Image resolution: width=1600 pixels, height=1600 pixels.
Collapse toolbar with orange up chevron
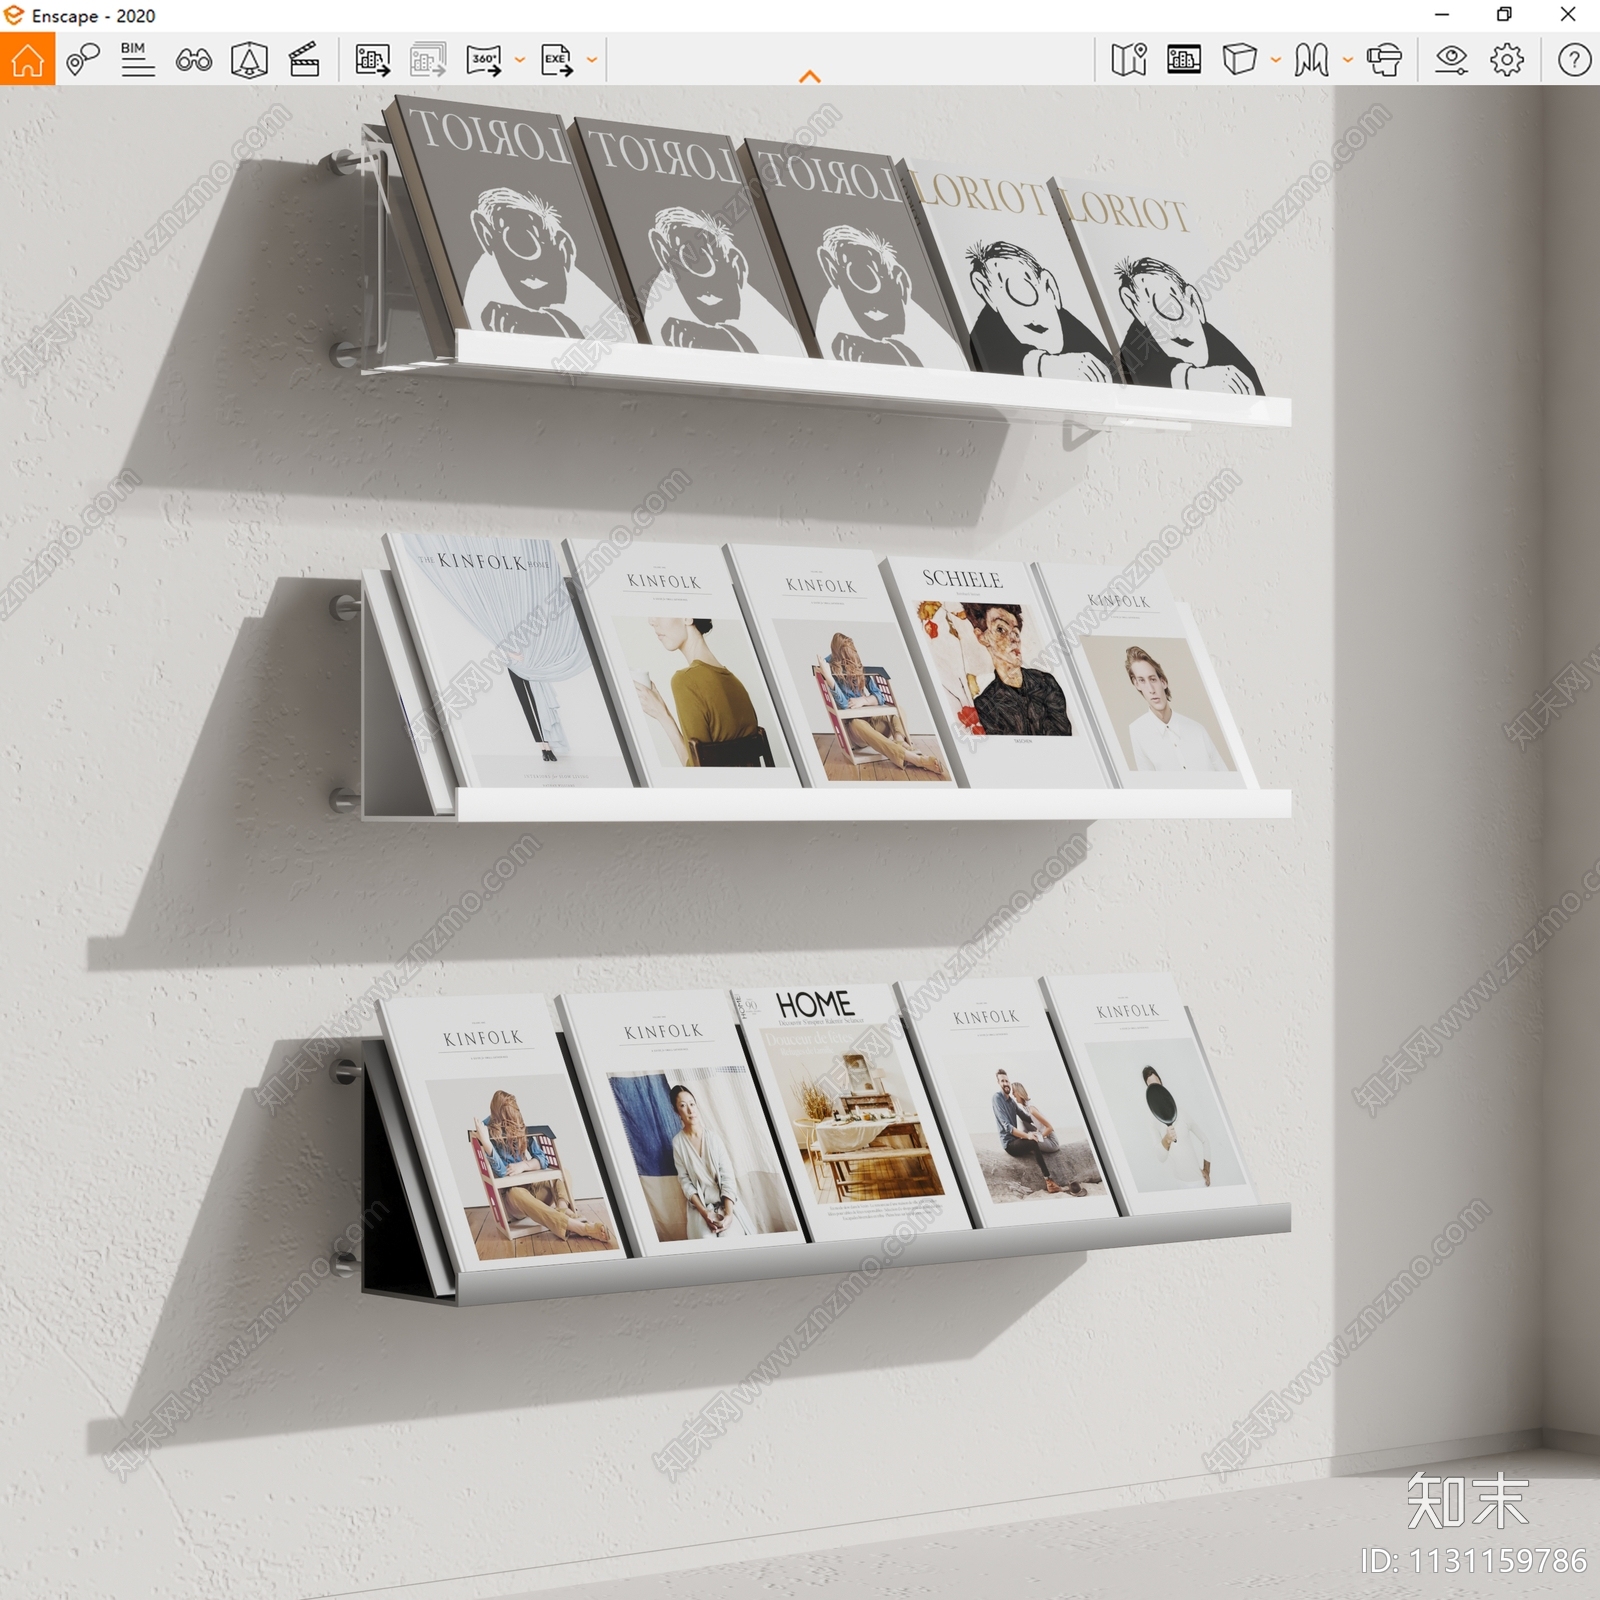(810, 76)
